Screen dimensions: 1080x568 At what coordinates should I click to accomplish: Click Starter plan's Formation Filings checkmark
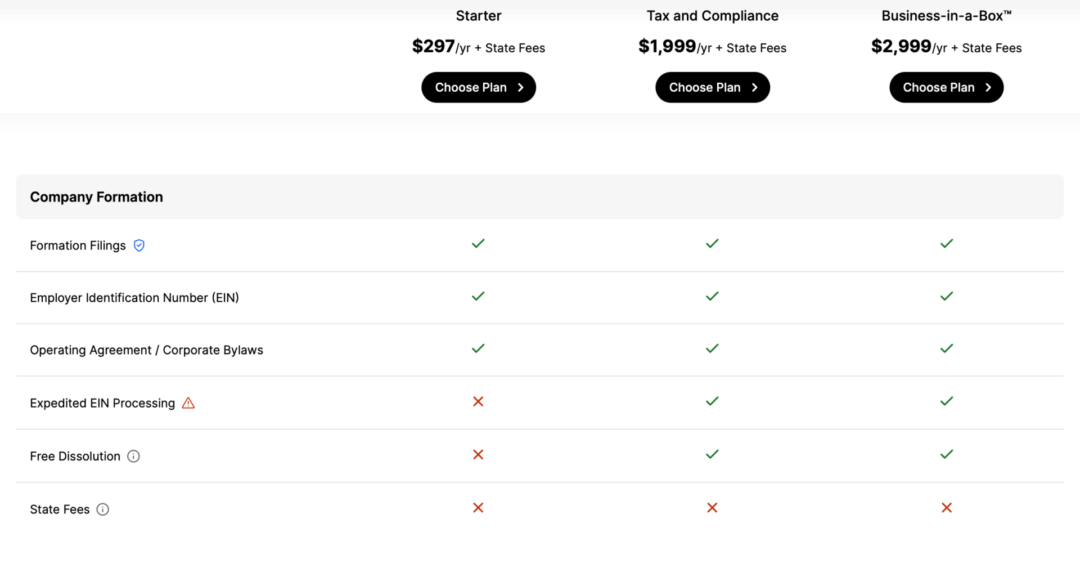(x=478, y=243)
